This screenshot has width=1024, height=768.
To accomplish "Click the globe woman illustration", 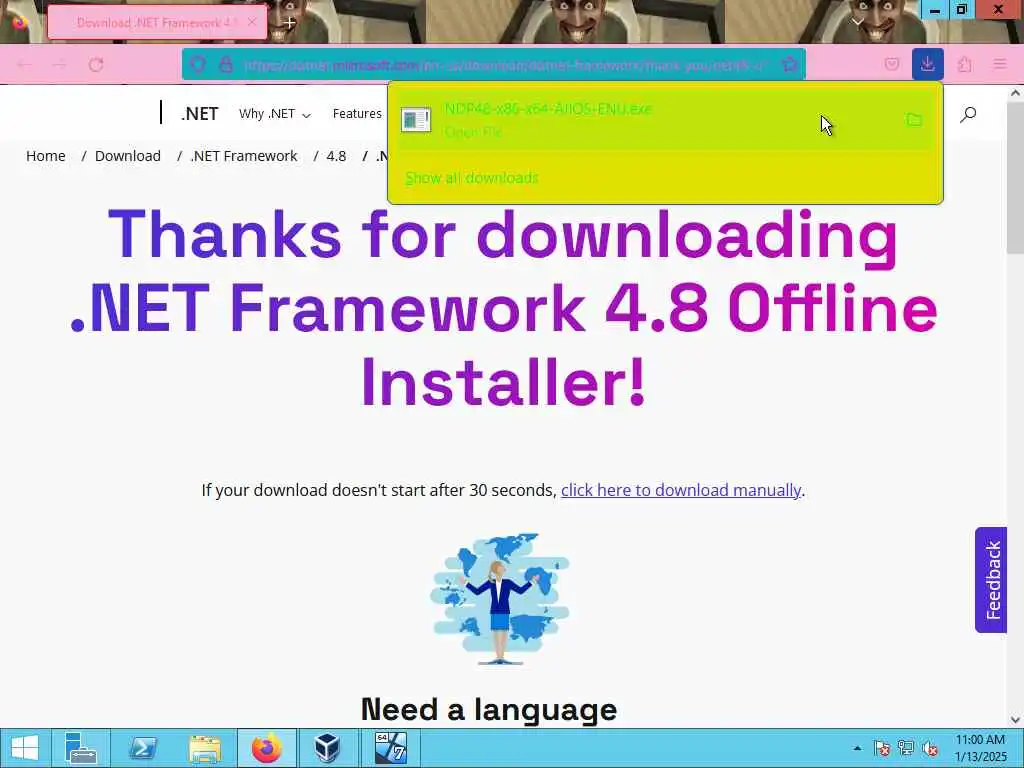I will click(500, 599).
